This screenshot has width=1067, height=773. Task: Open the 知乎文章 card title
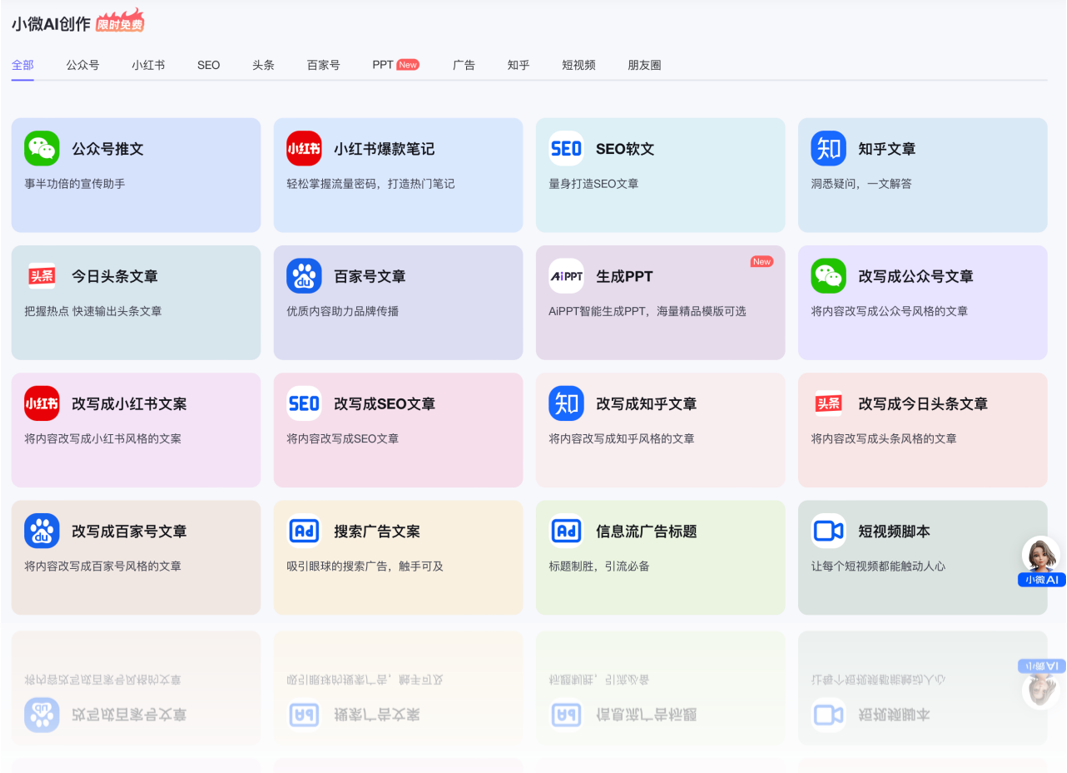point(887,149)
